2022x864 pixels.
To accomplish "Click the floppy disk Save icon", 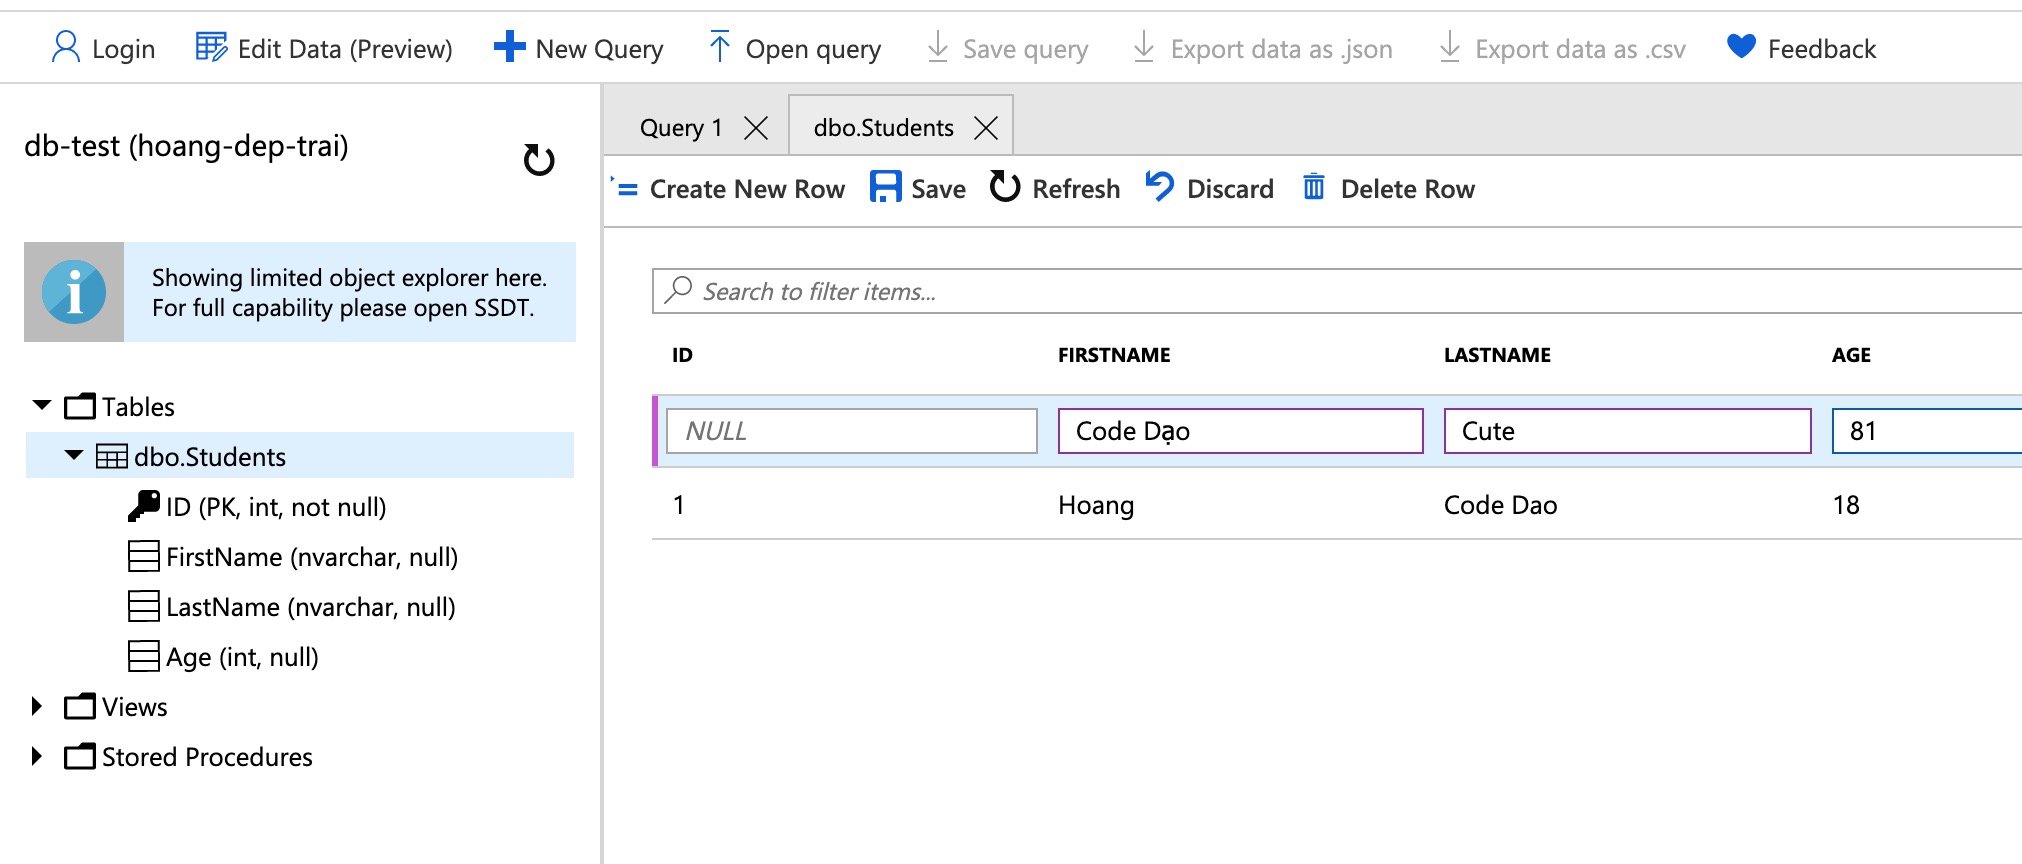I will click(x=885, y=187).
